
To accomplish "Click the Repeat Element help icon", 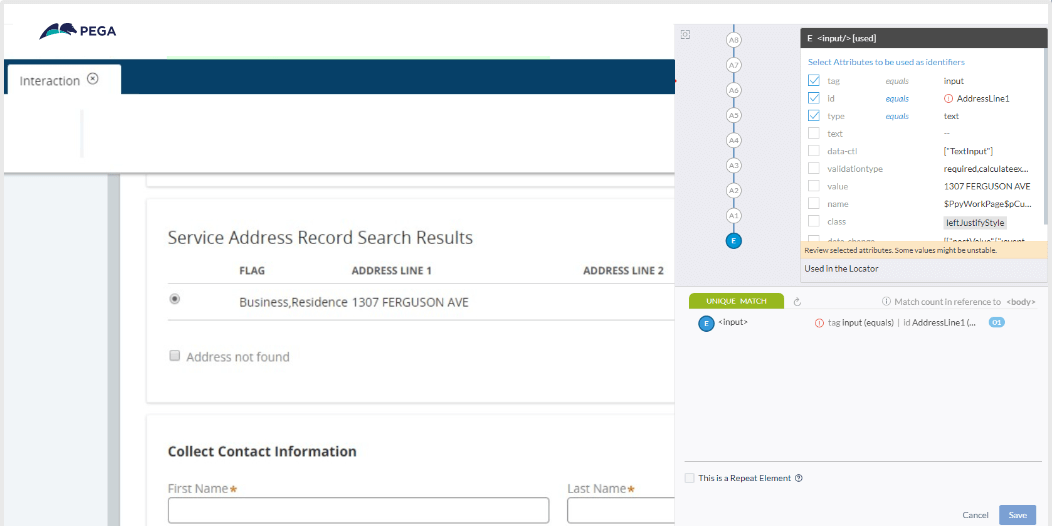I will point(798,478).
